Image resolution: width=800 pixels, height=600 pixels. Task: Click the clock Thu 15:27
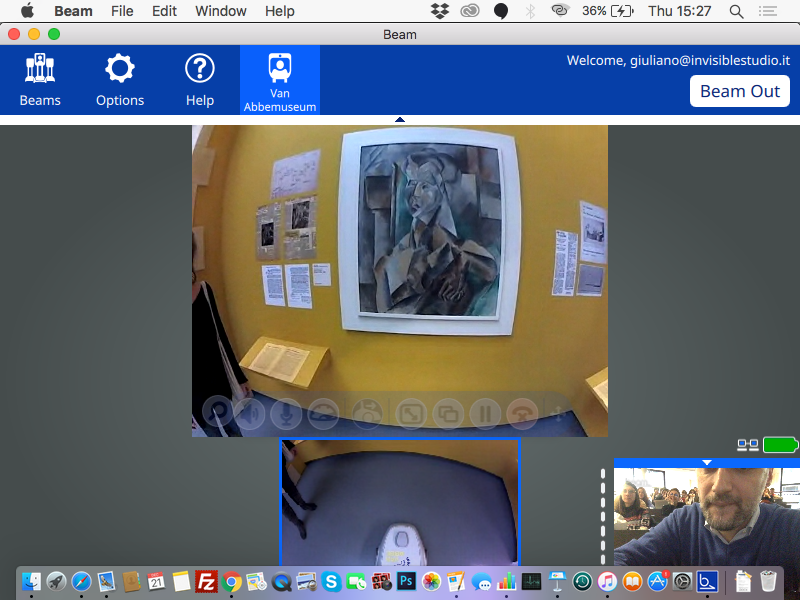coord(680,11)
